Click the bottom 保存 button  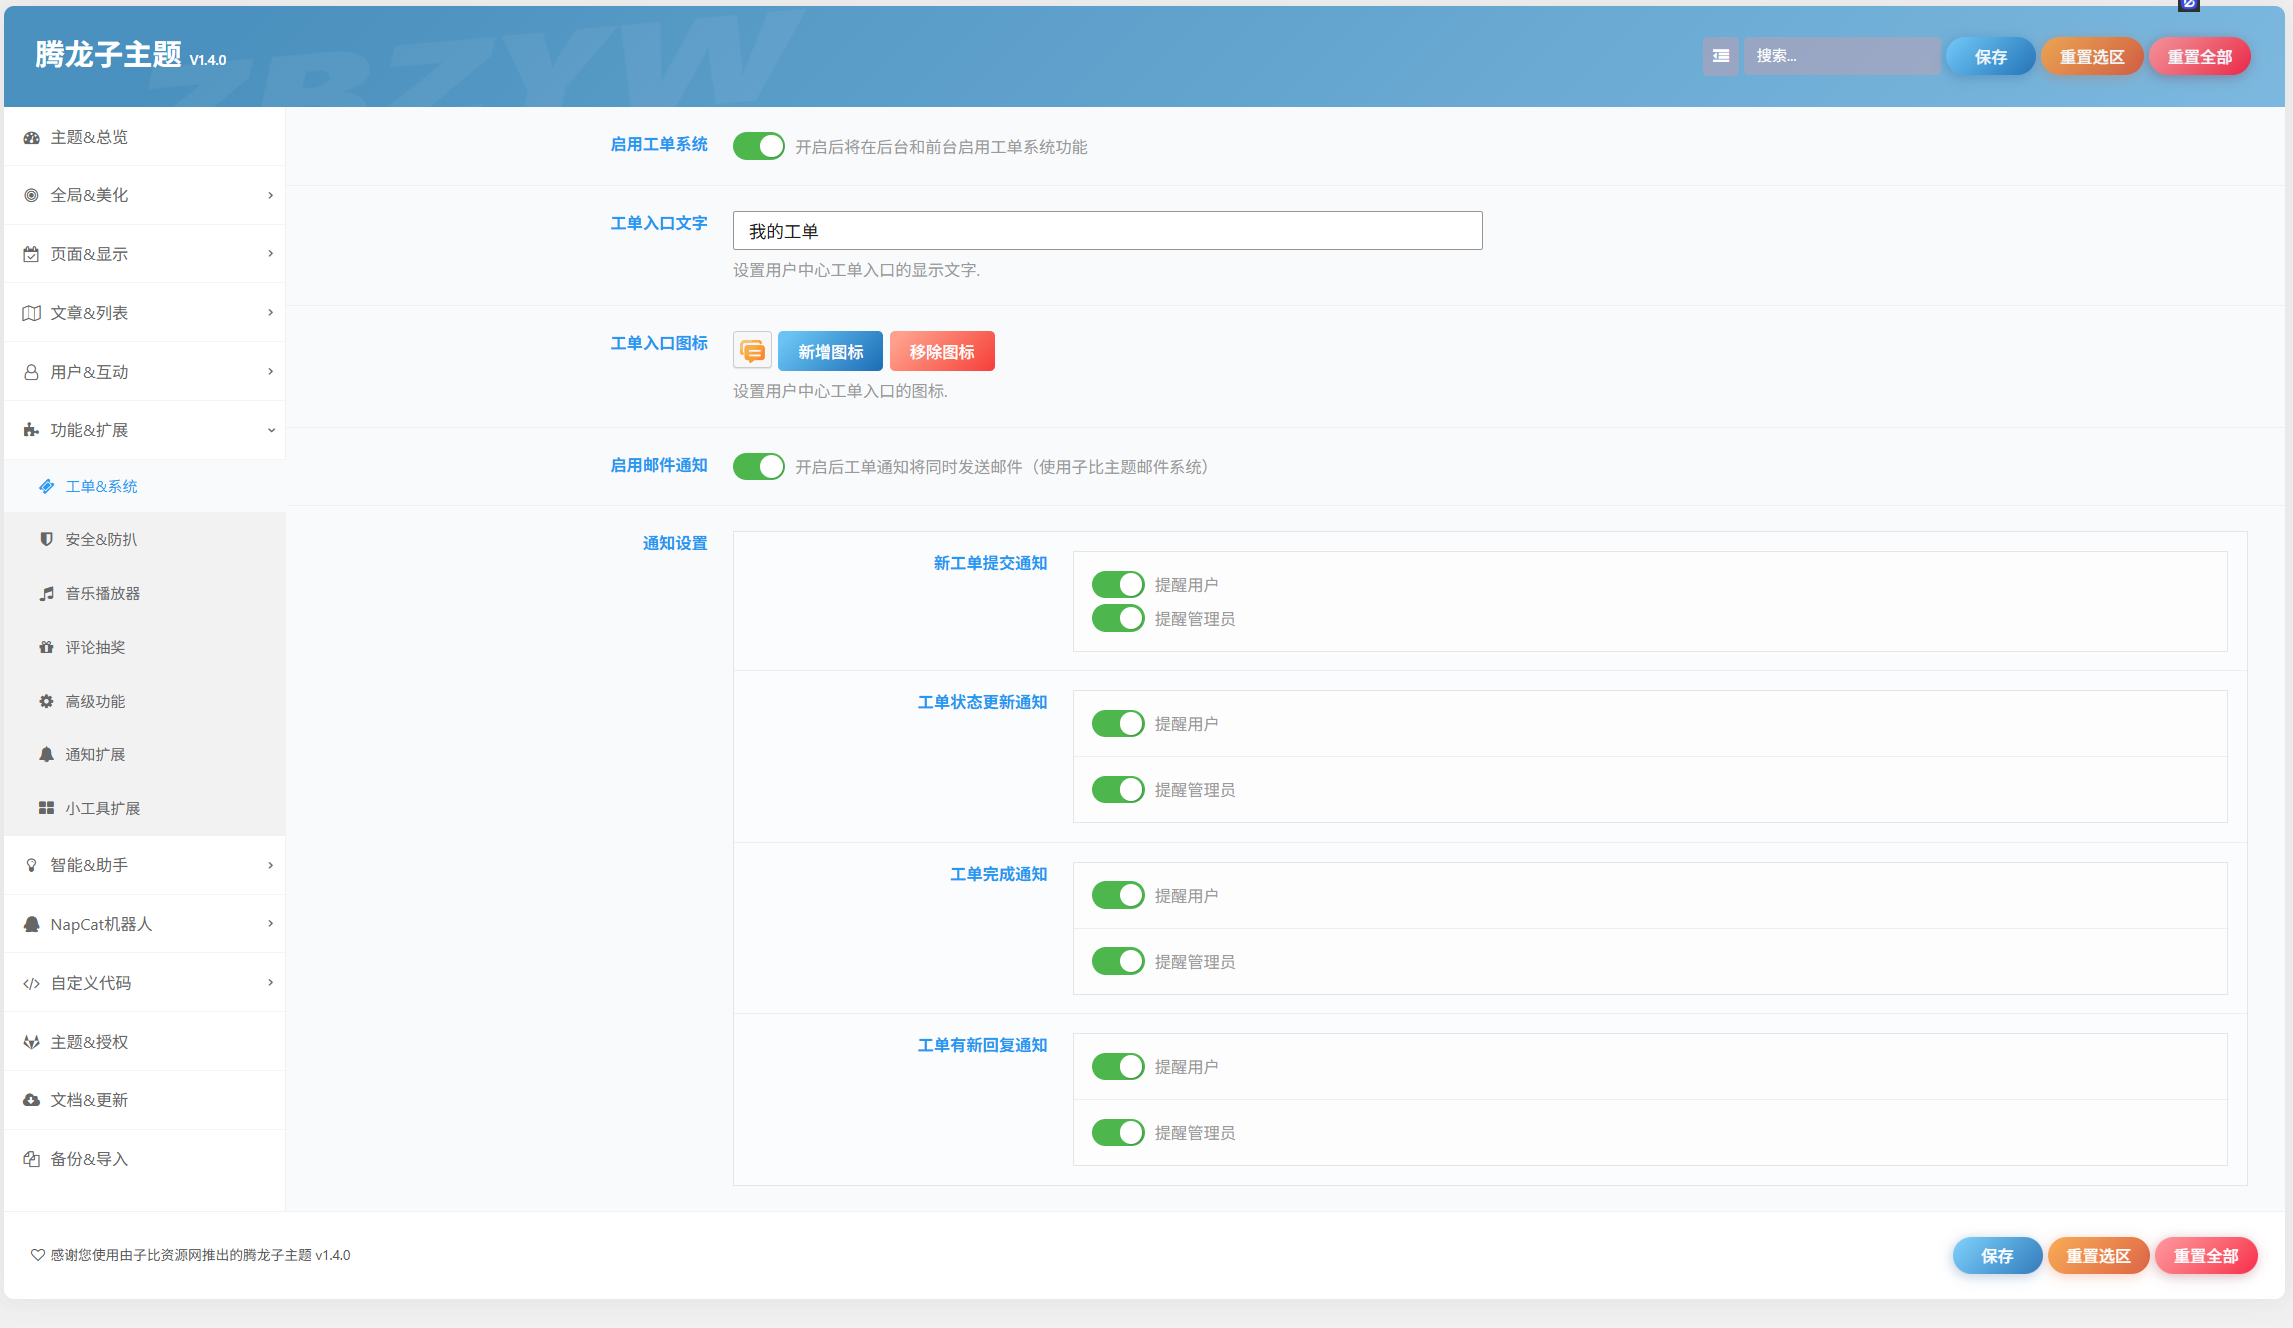click(1997, 1256)
